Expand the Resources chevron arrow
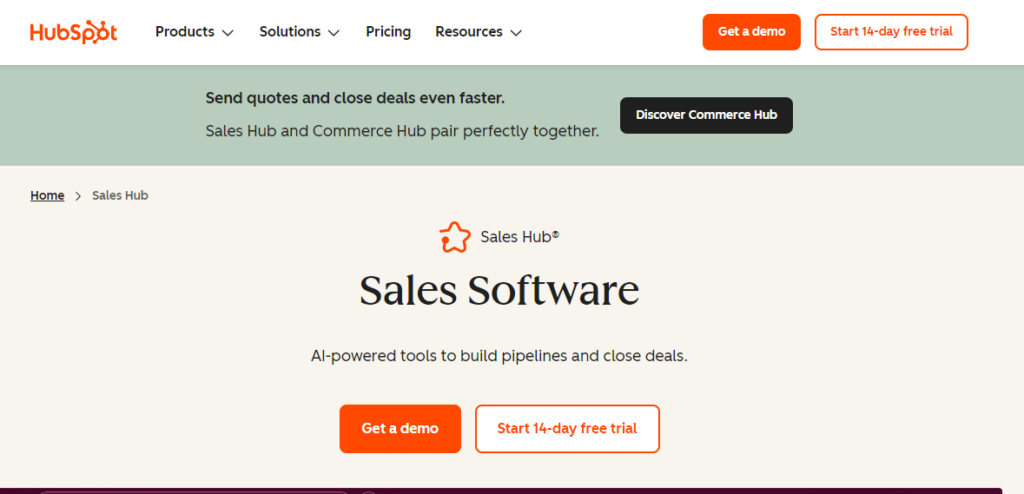The image size is (1024, 494). coord(516,33)
